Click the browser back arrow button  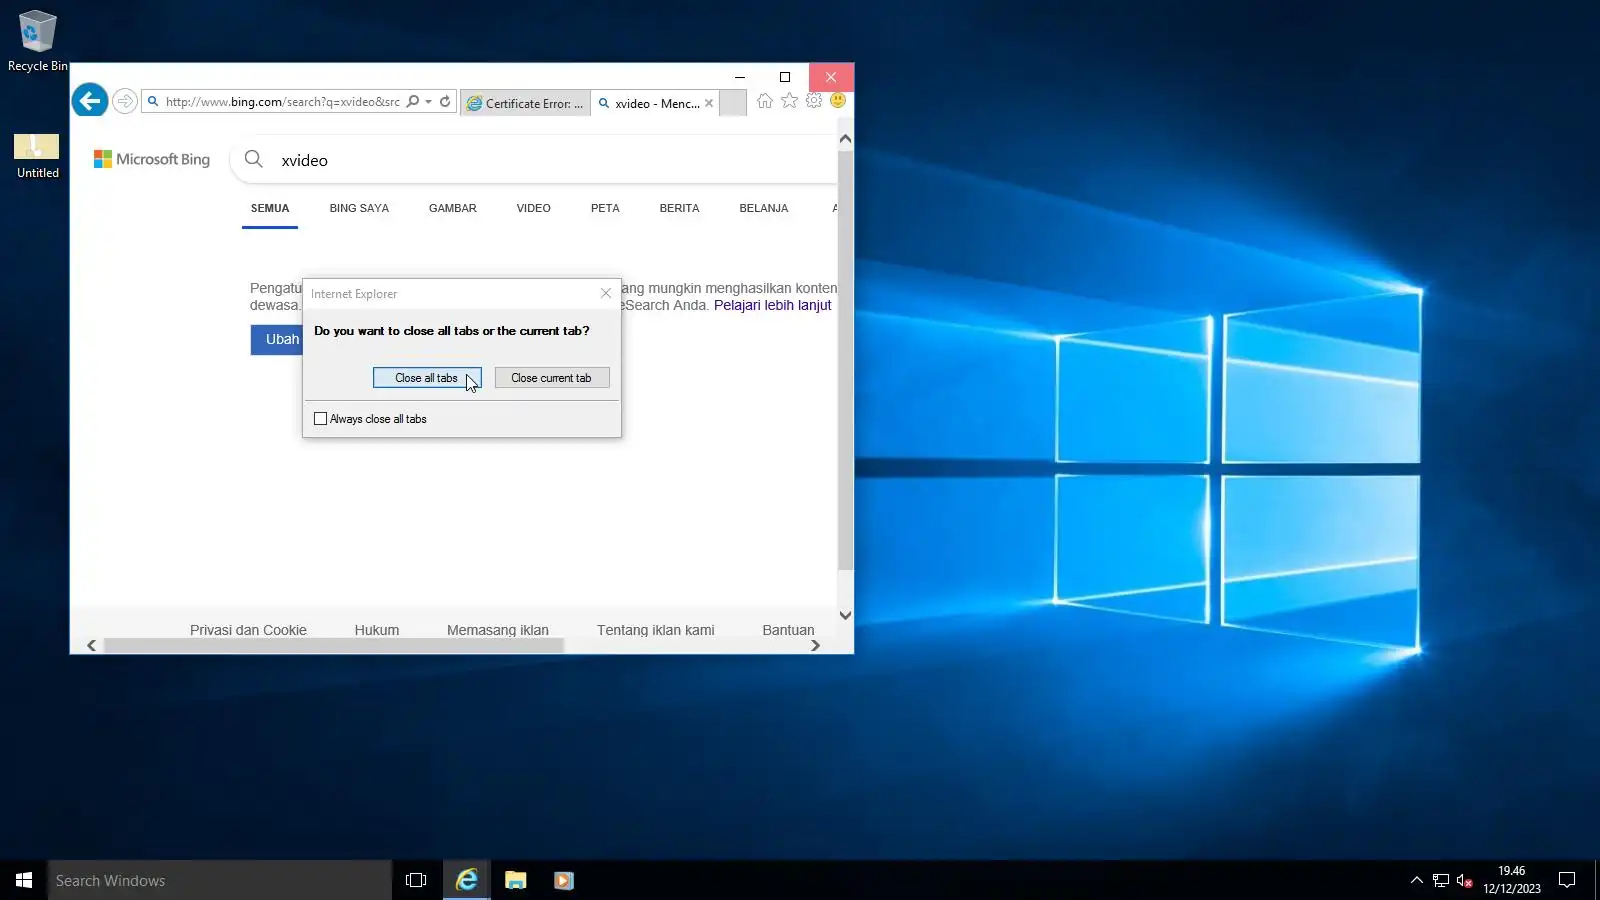click(x=90, y=101)
